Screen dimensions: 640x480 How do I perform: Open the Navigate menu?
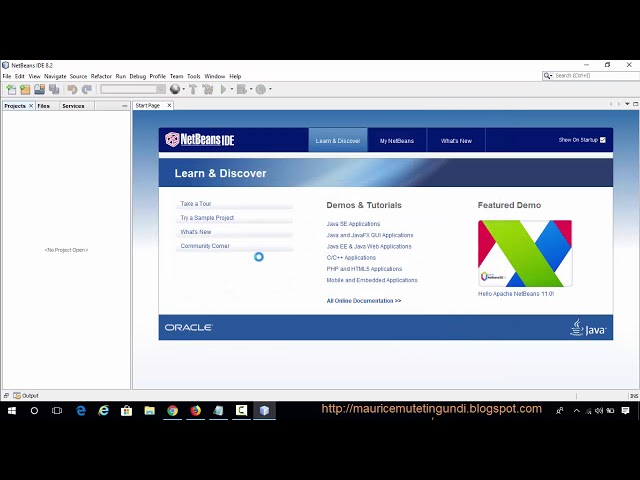pyautogui.click(x=55, y=76)
